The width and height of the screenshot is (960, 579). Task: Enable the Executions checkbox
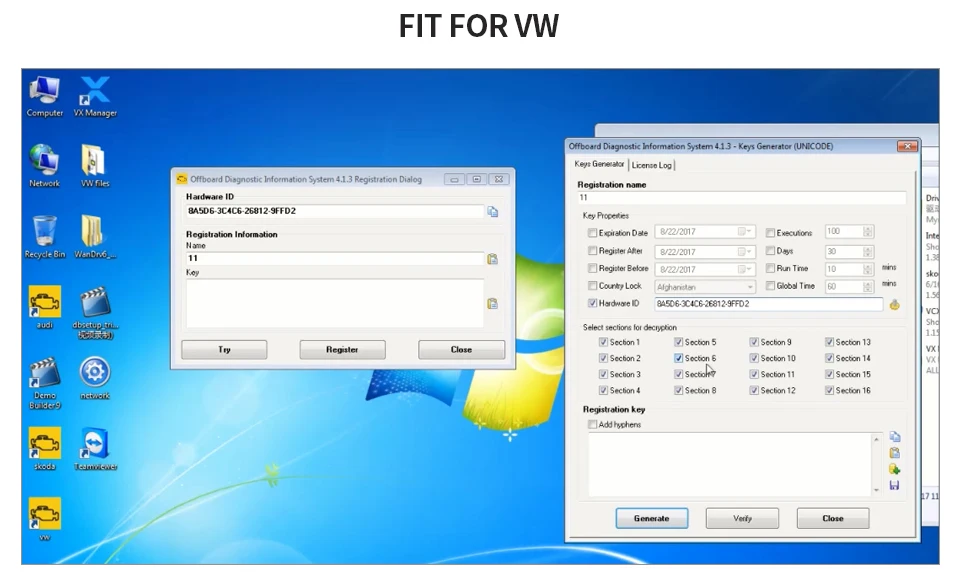pos(770,233)
